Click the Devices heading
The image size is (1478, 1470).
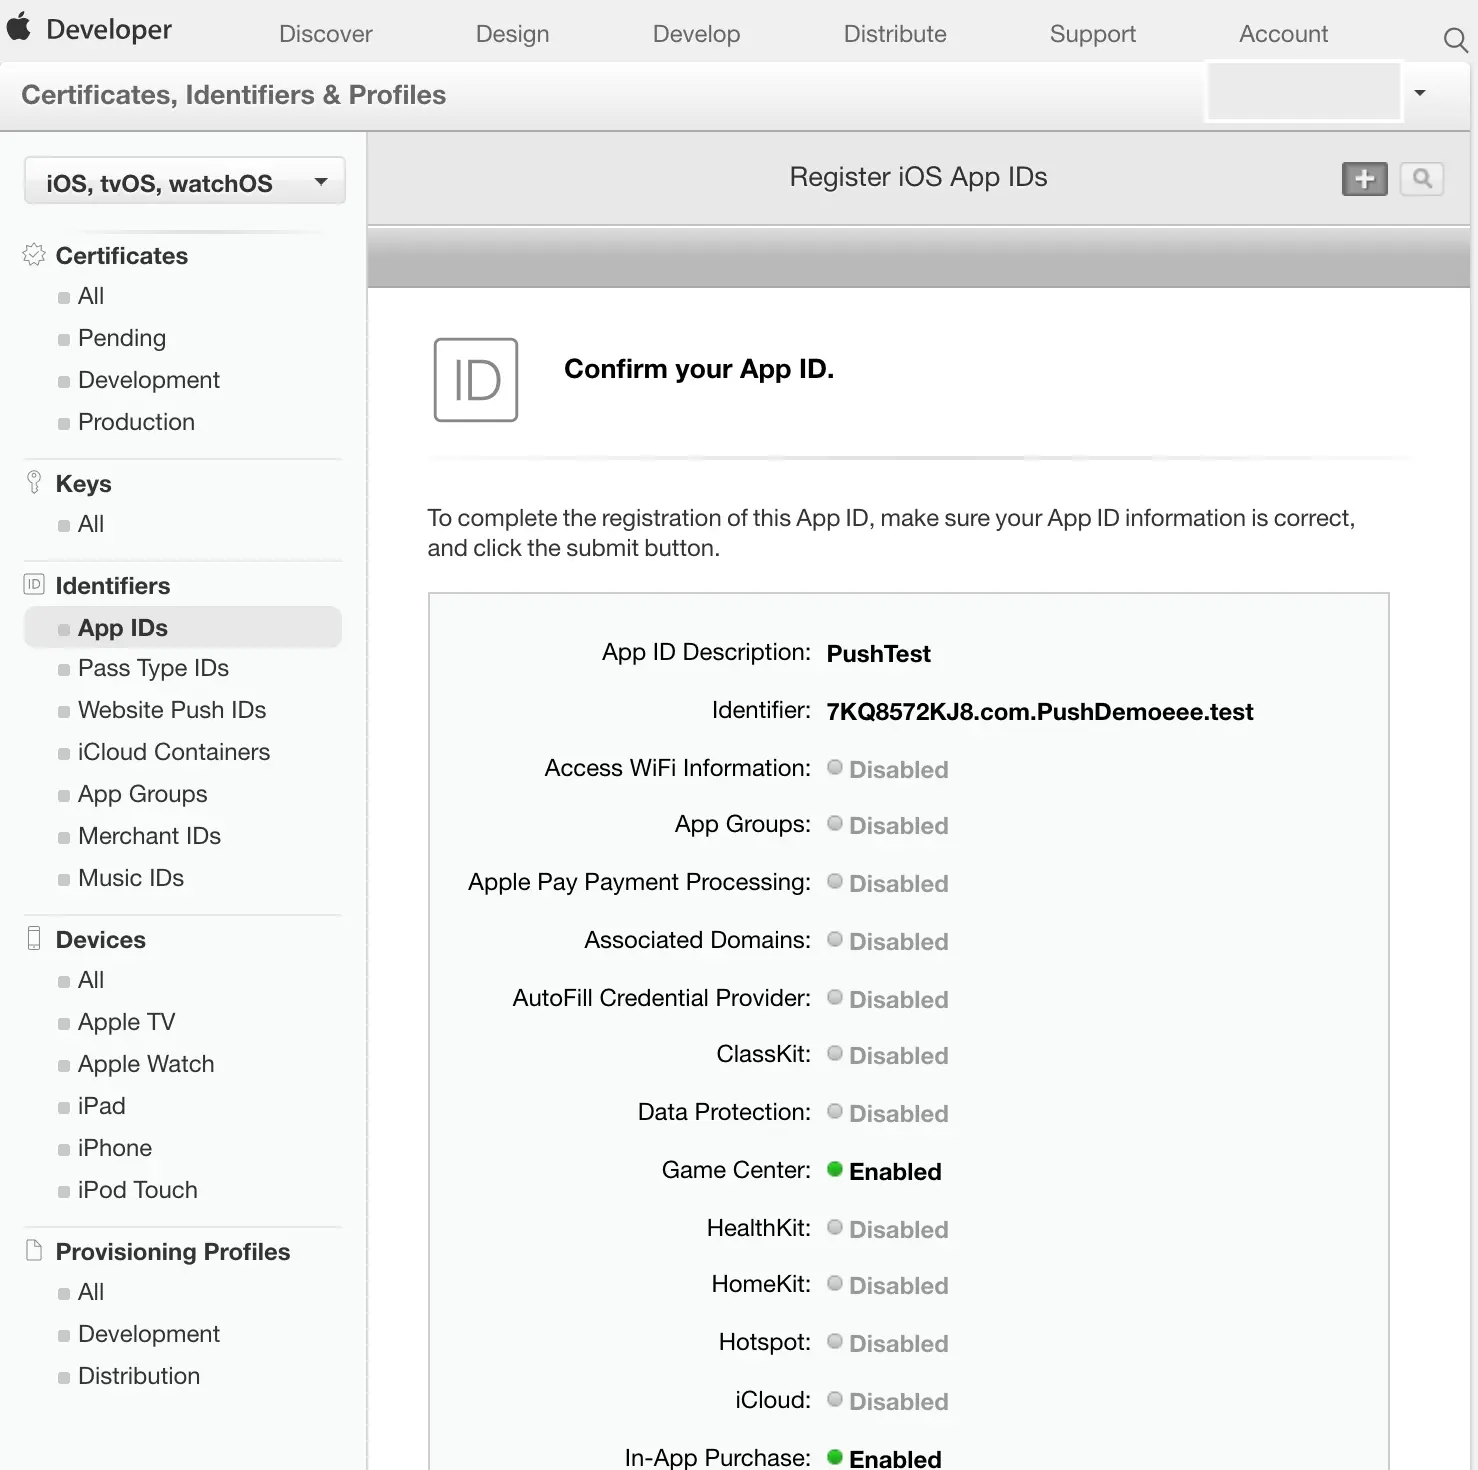[101, 940]
